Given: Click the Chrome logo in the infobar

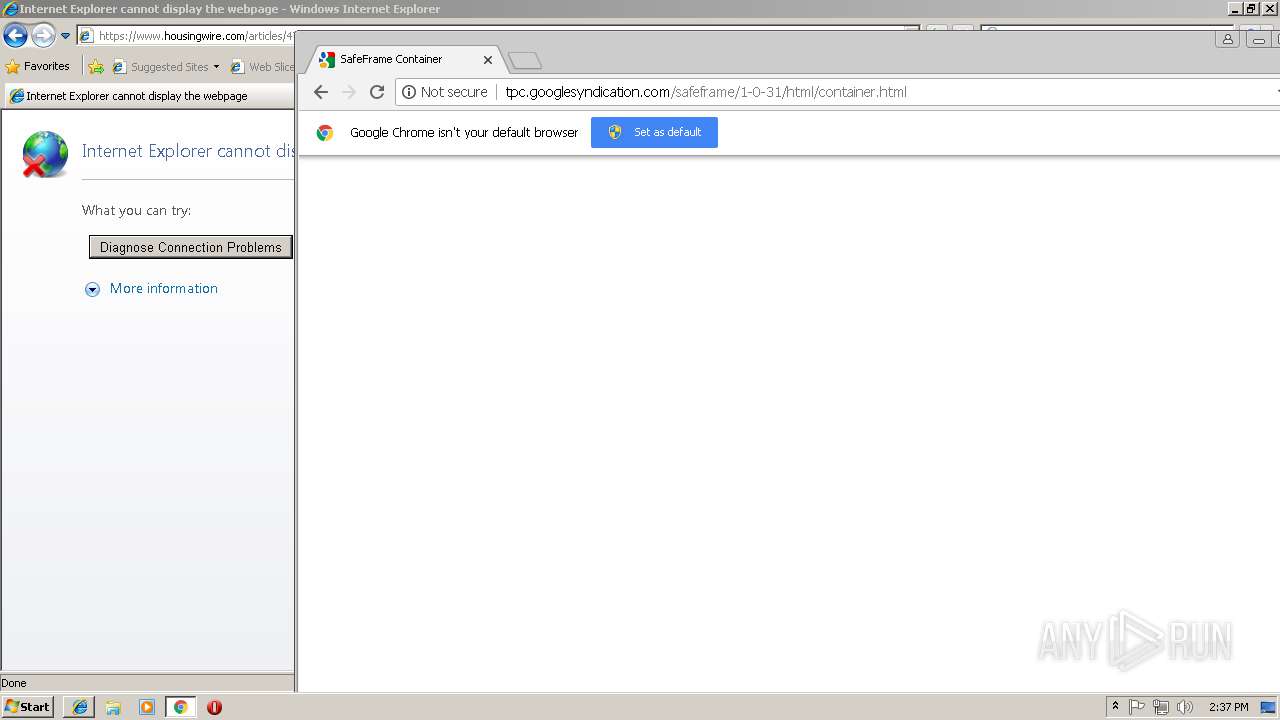Looking at the screenshot, I should pos(325,132).
